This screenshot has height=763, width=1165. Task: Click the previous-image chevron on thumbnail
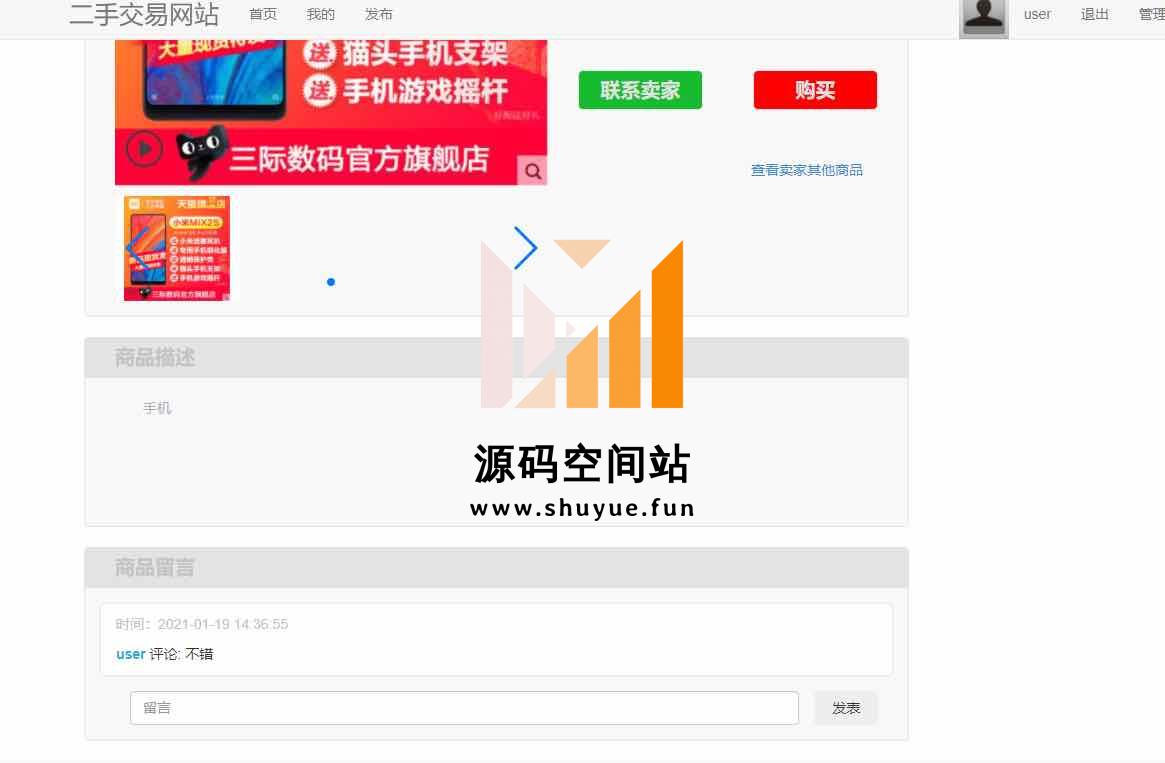pos(136,248)
